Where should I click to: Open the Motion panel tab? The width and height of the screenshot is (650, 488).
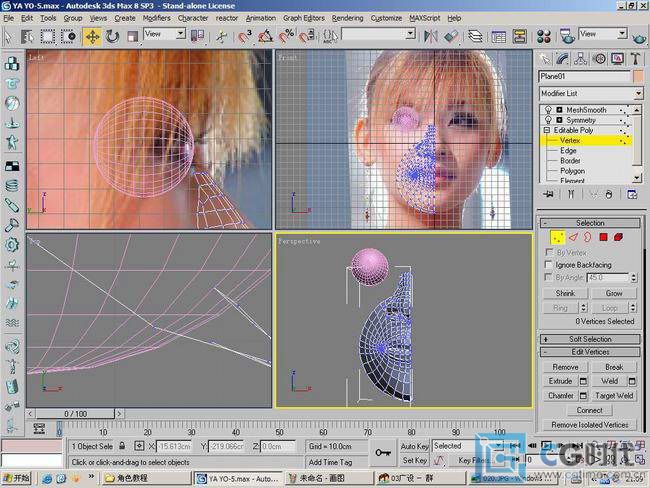pyautogui.click(x=599, y=59)
